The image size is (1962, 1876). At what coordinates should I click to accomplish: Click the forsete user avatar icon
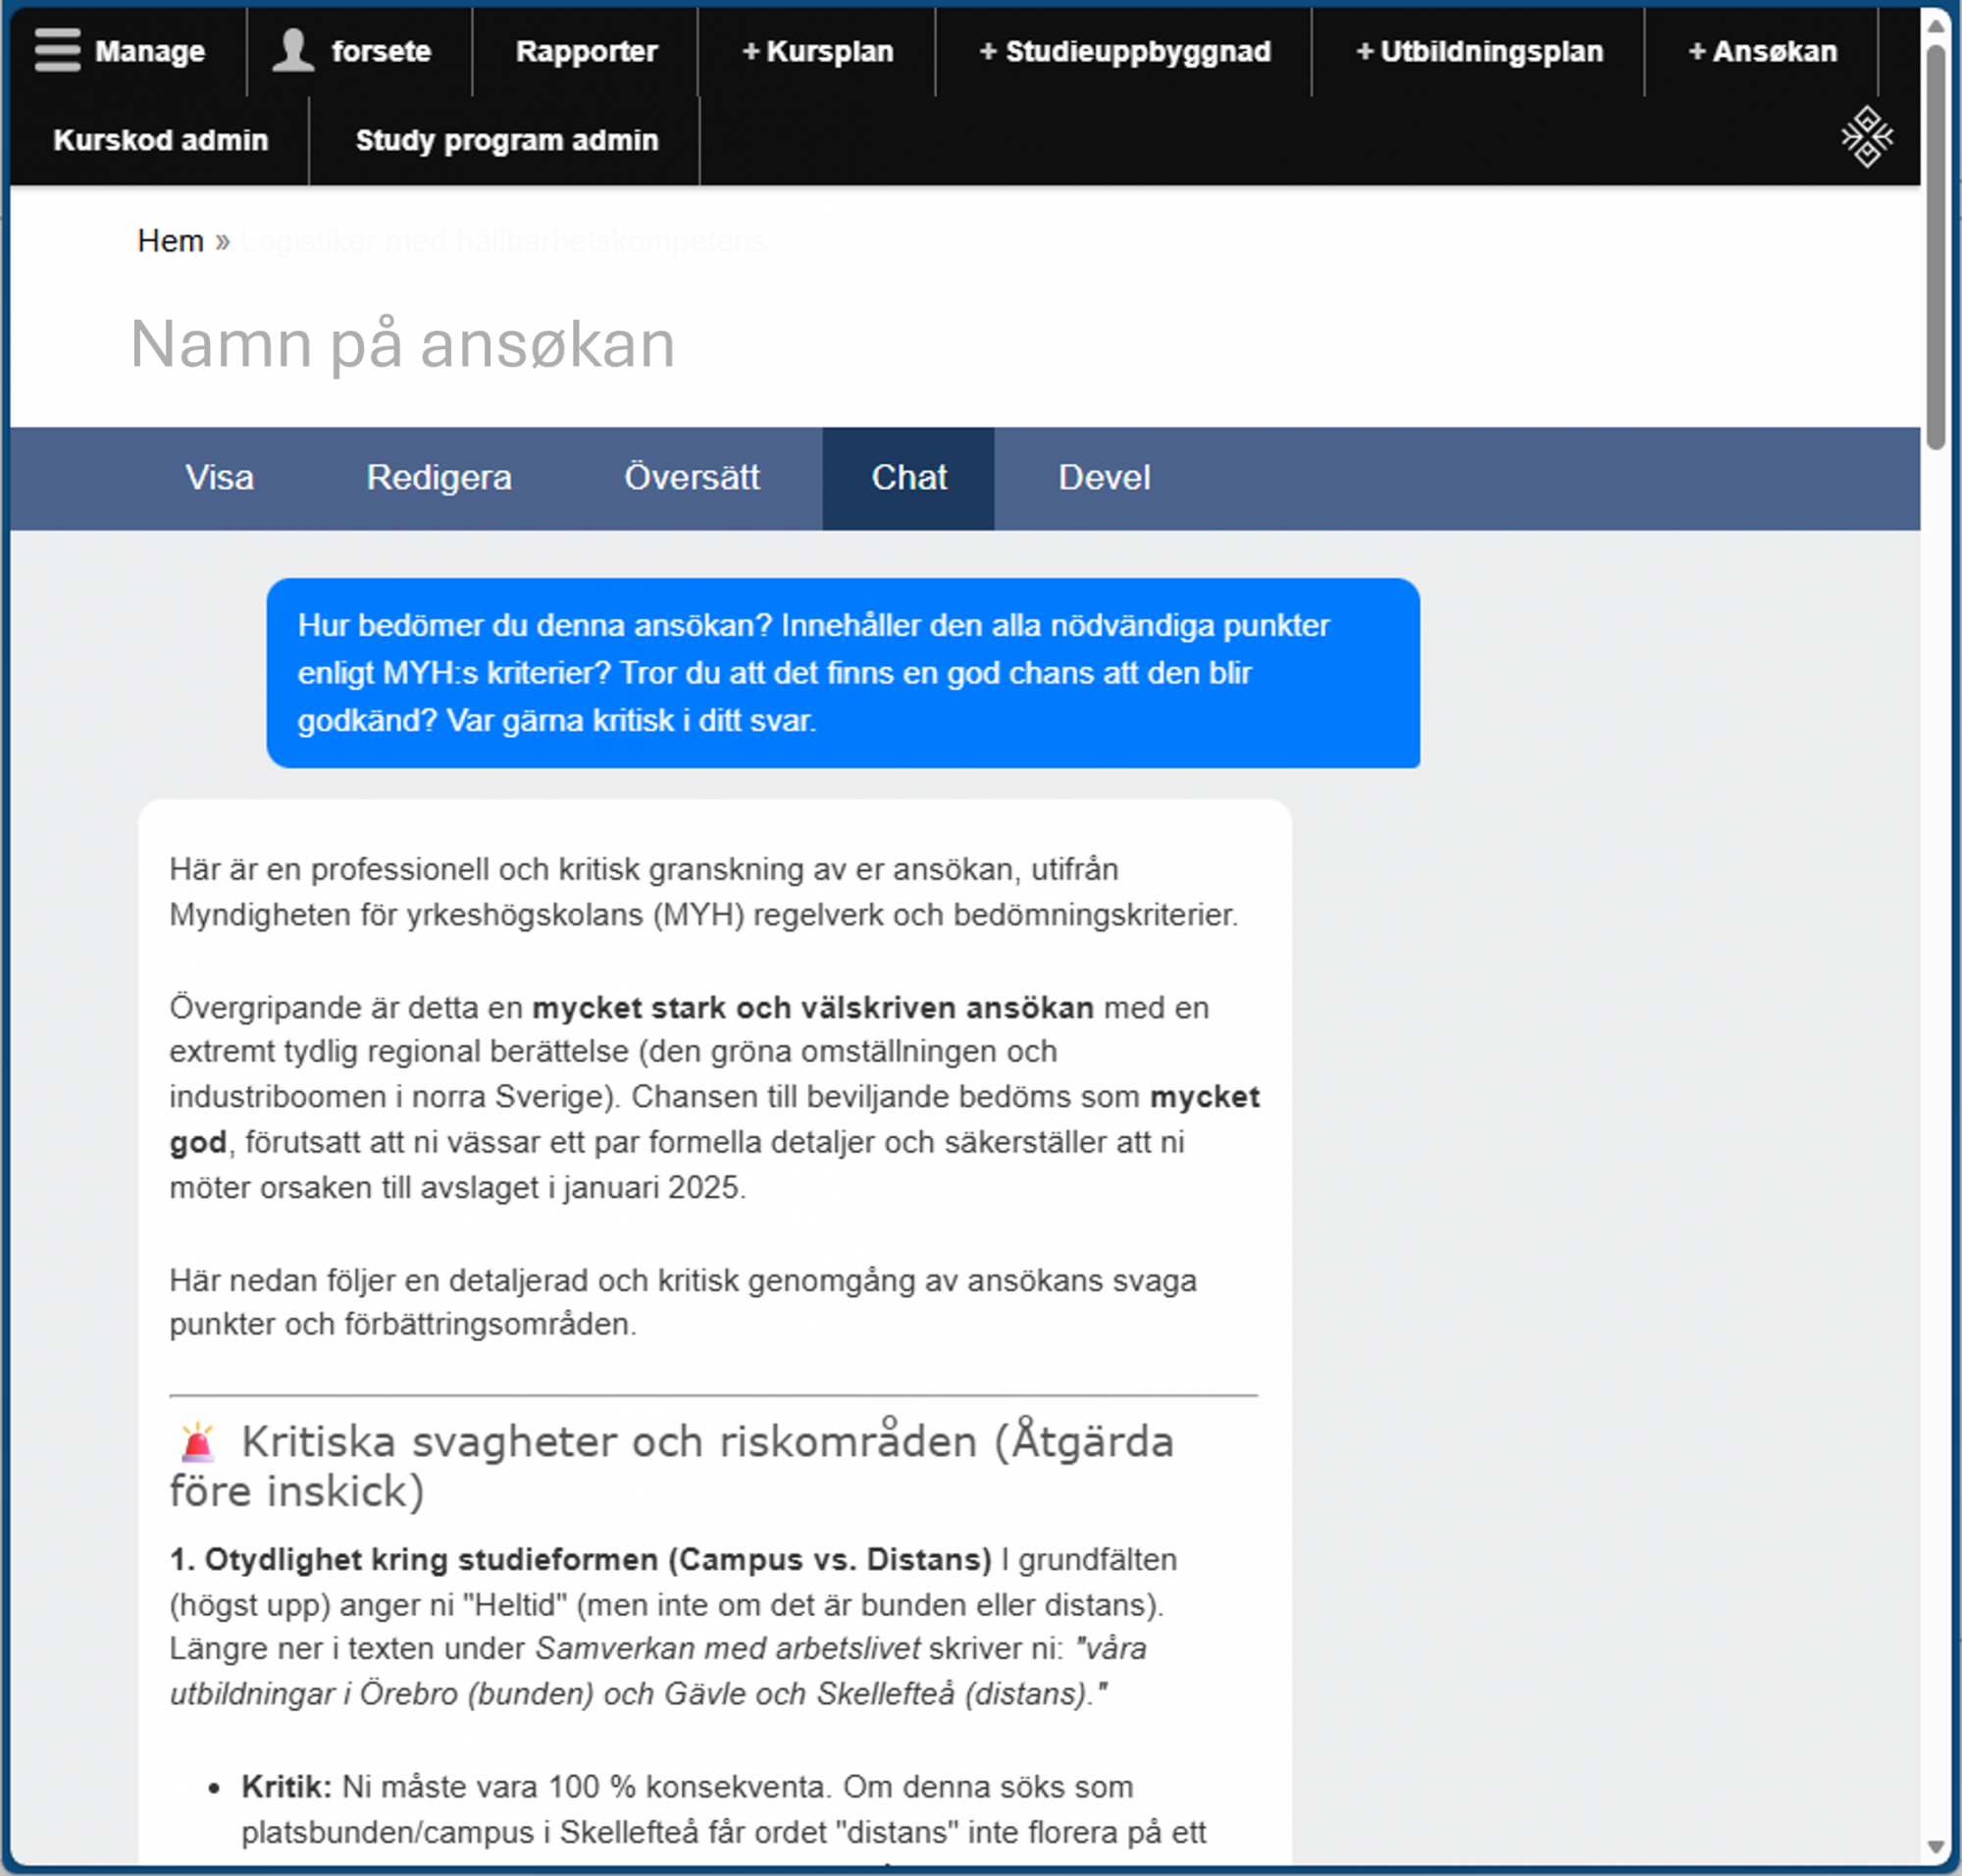[x=293, y=50]
